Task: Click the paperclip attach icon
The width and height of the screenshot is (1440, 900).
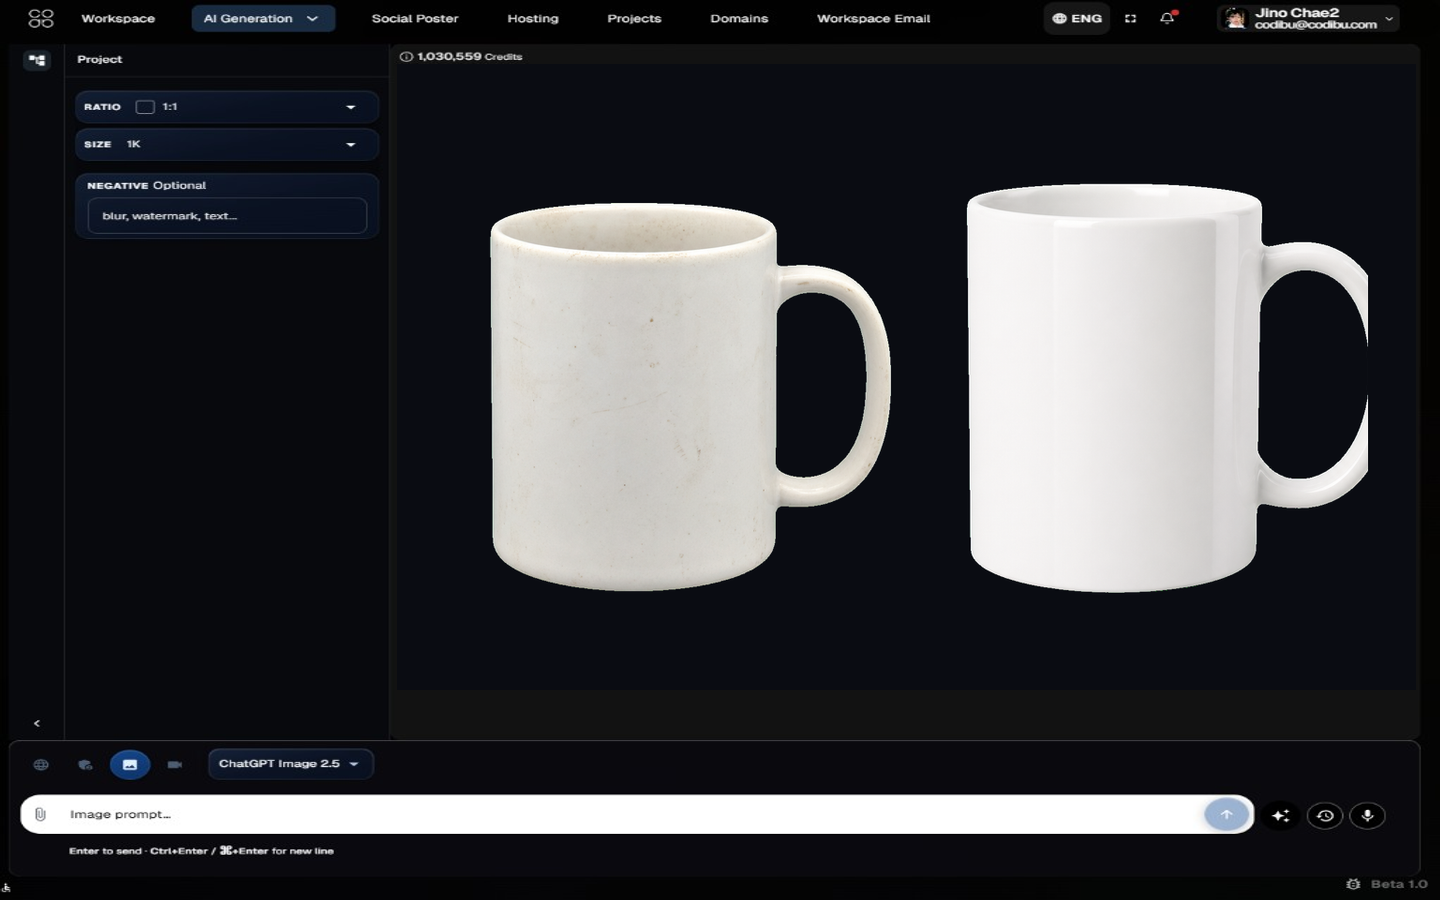Action: click(x=40, y=815)
